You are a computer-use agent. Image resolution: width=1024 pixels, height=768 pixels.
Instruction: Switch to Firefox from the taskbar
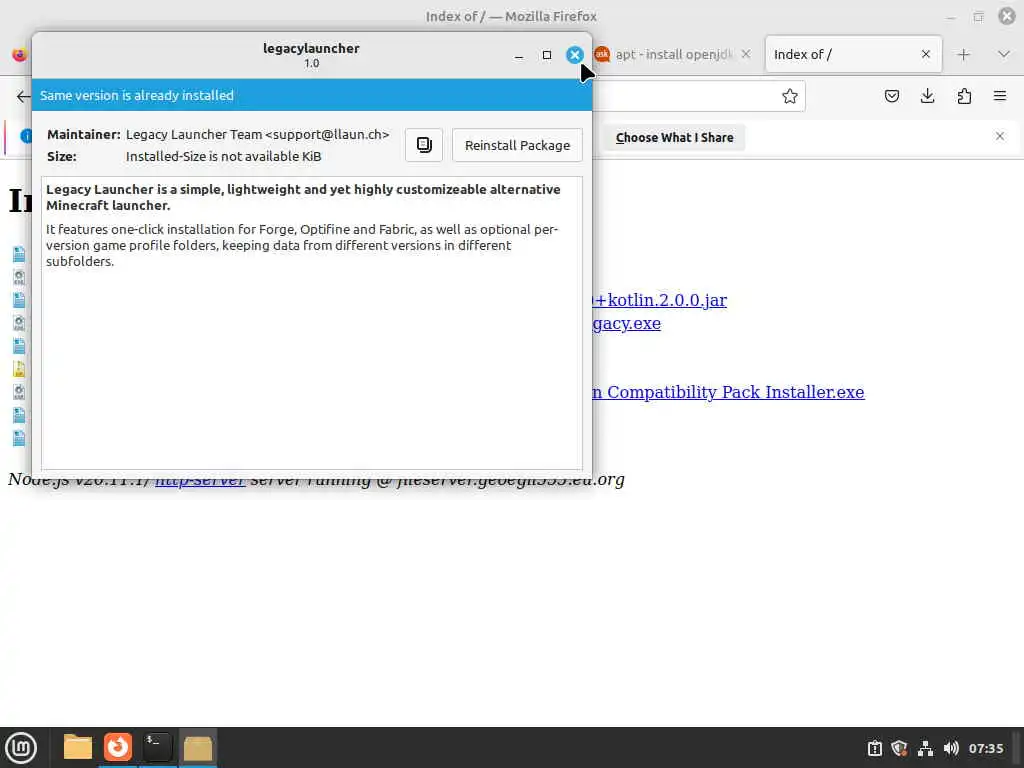pos(118,748)
